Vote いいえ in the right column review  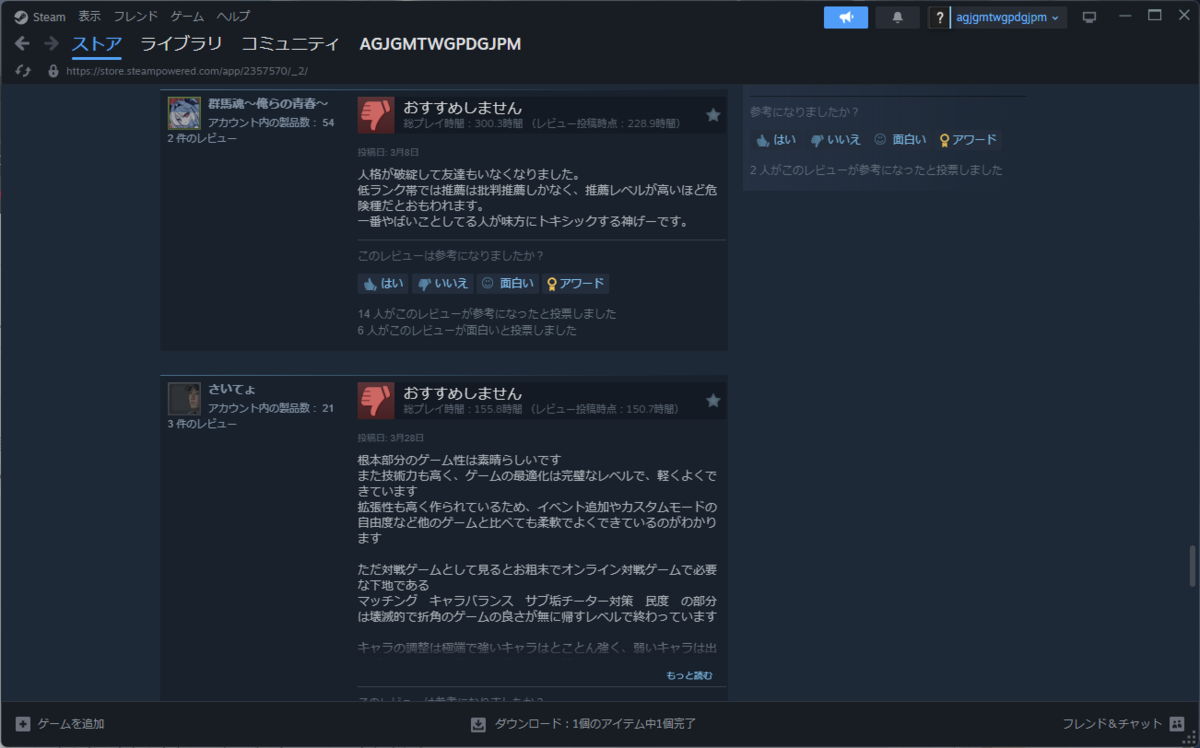coord(836,139)
